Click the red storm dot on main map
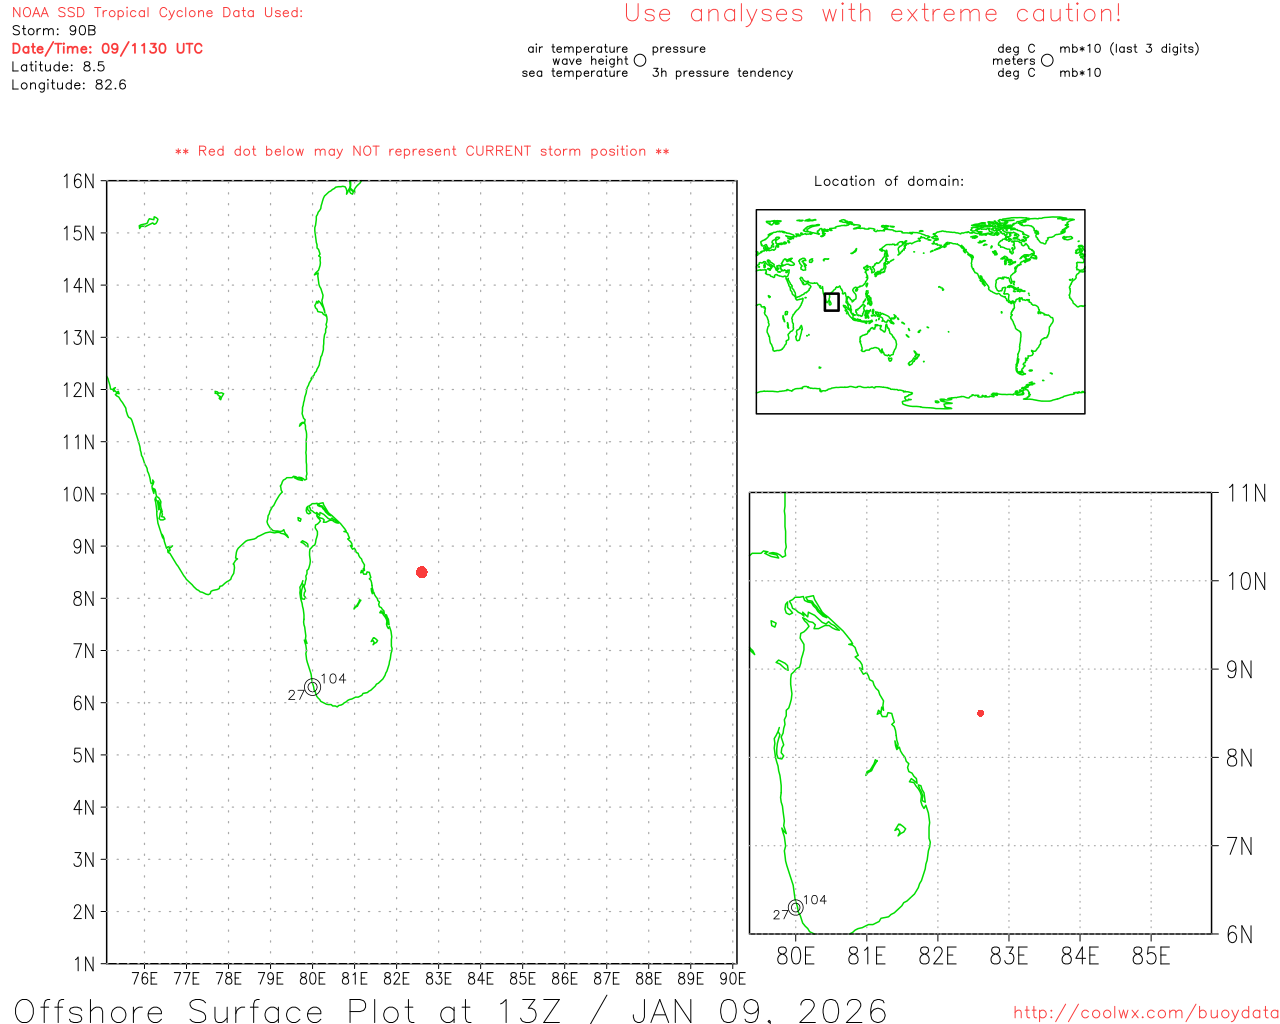This screenshot has width=1280, height=1024. coord(422,572)
